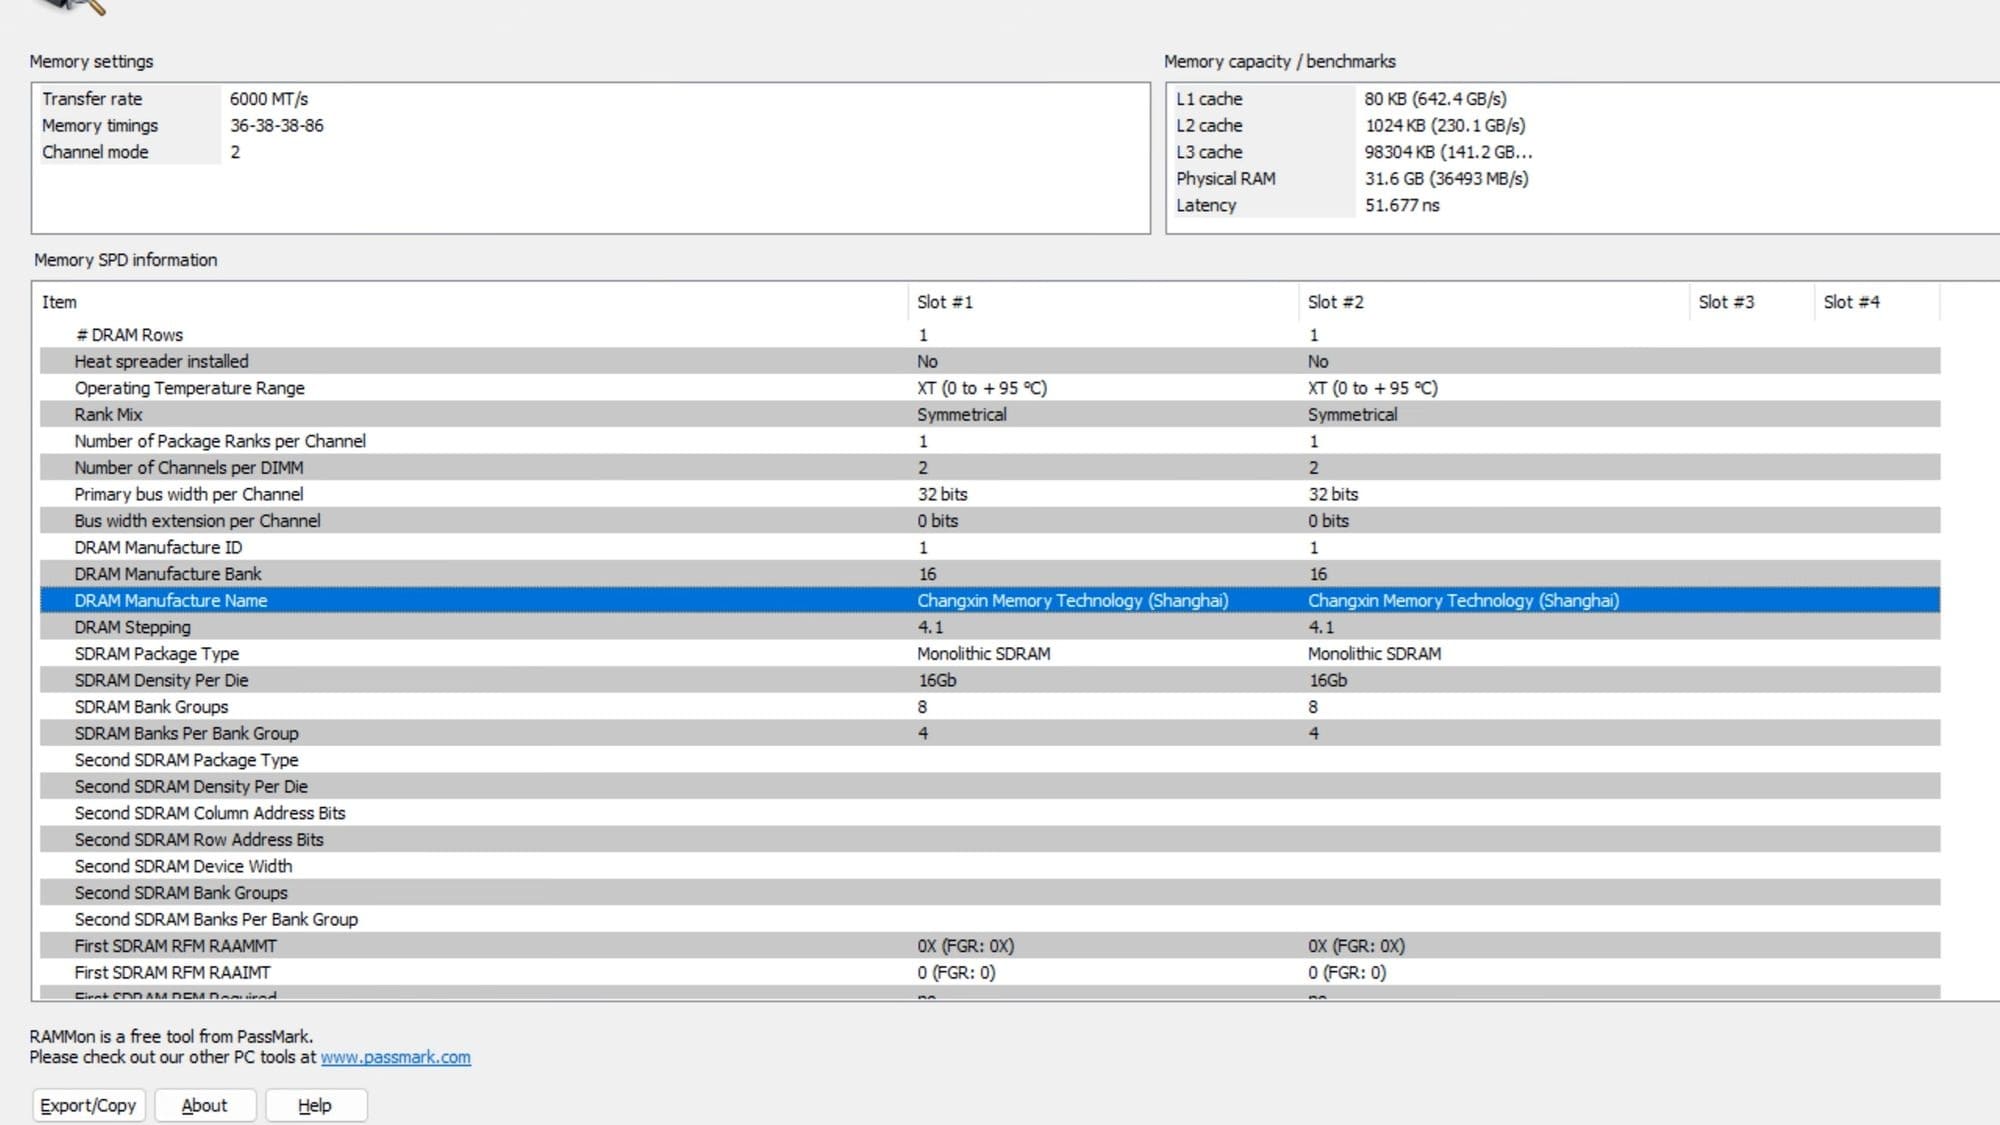This screenshot has height=1125, width=2000.
Task: Select the Rank Mix row
Action: [x=108, y=414]
